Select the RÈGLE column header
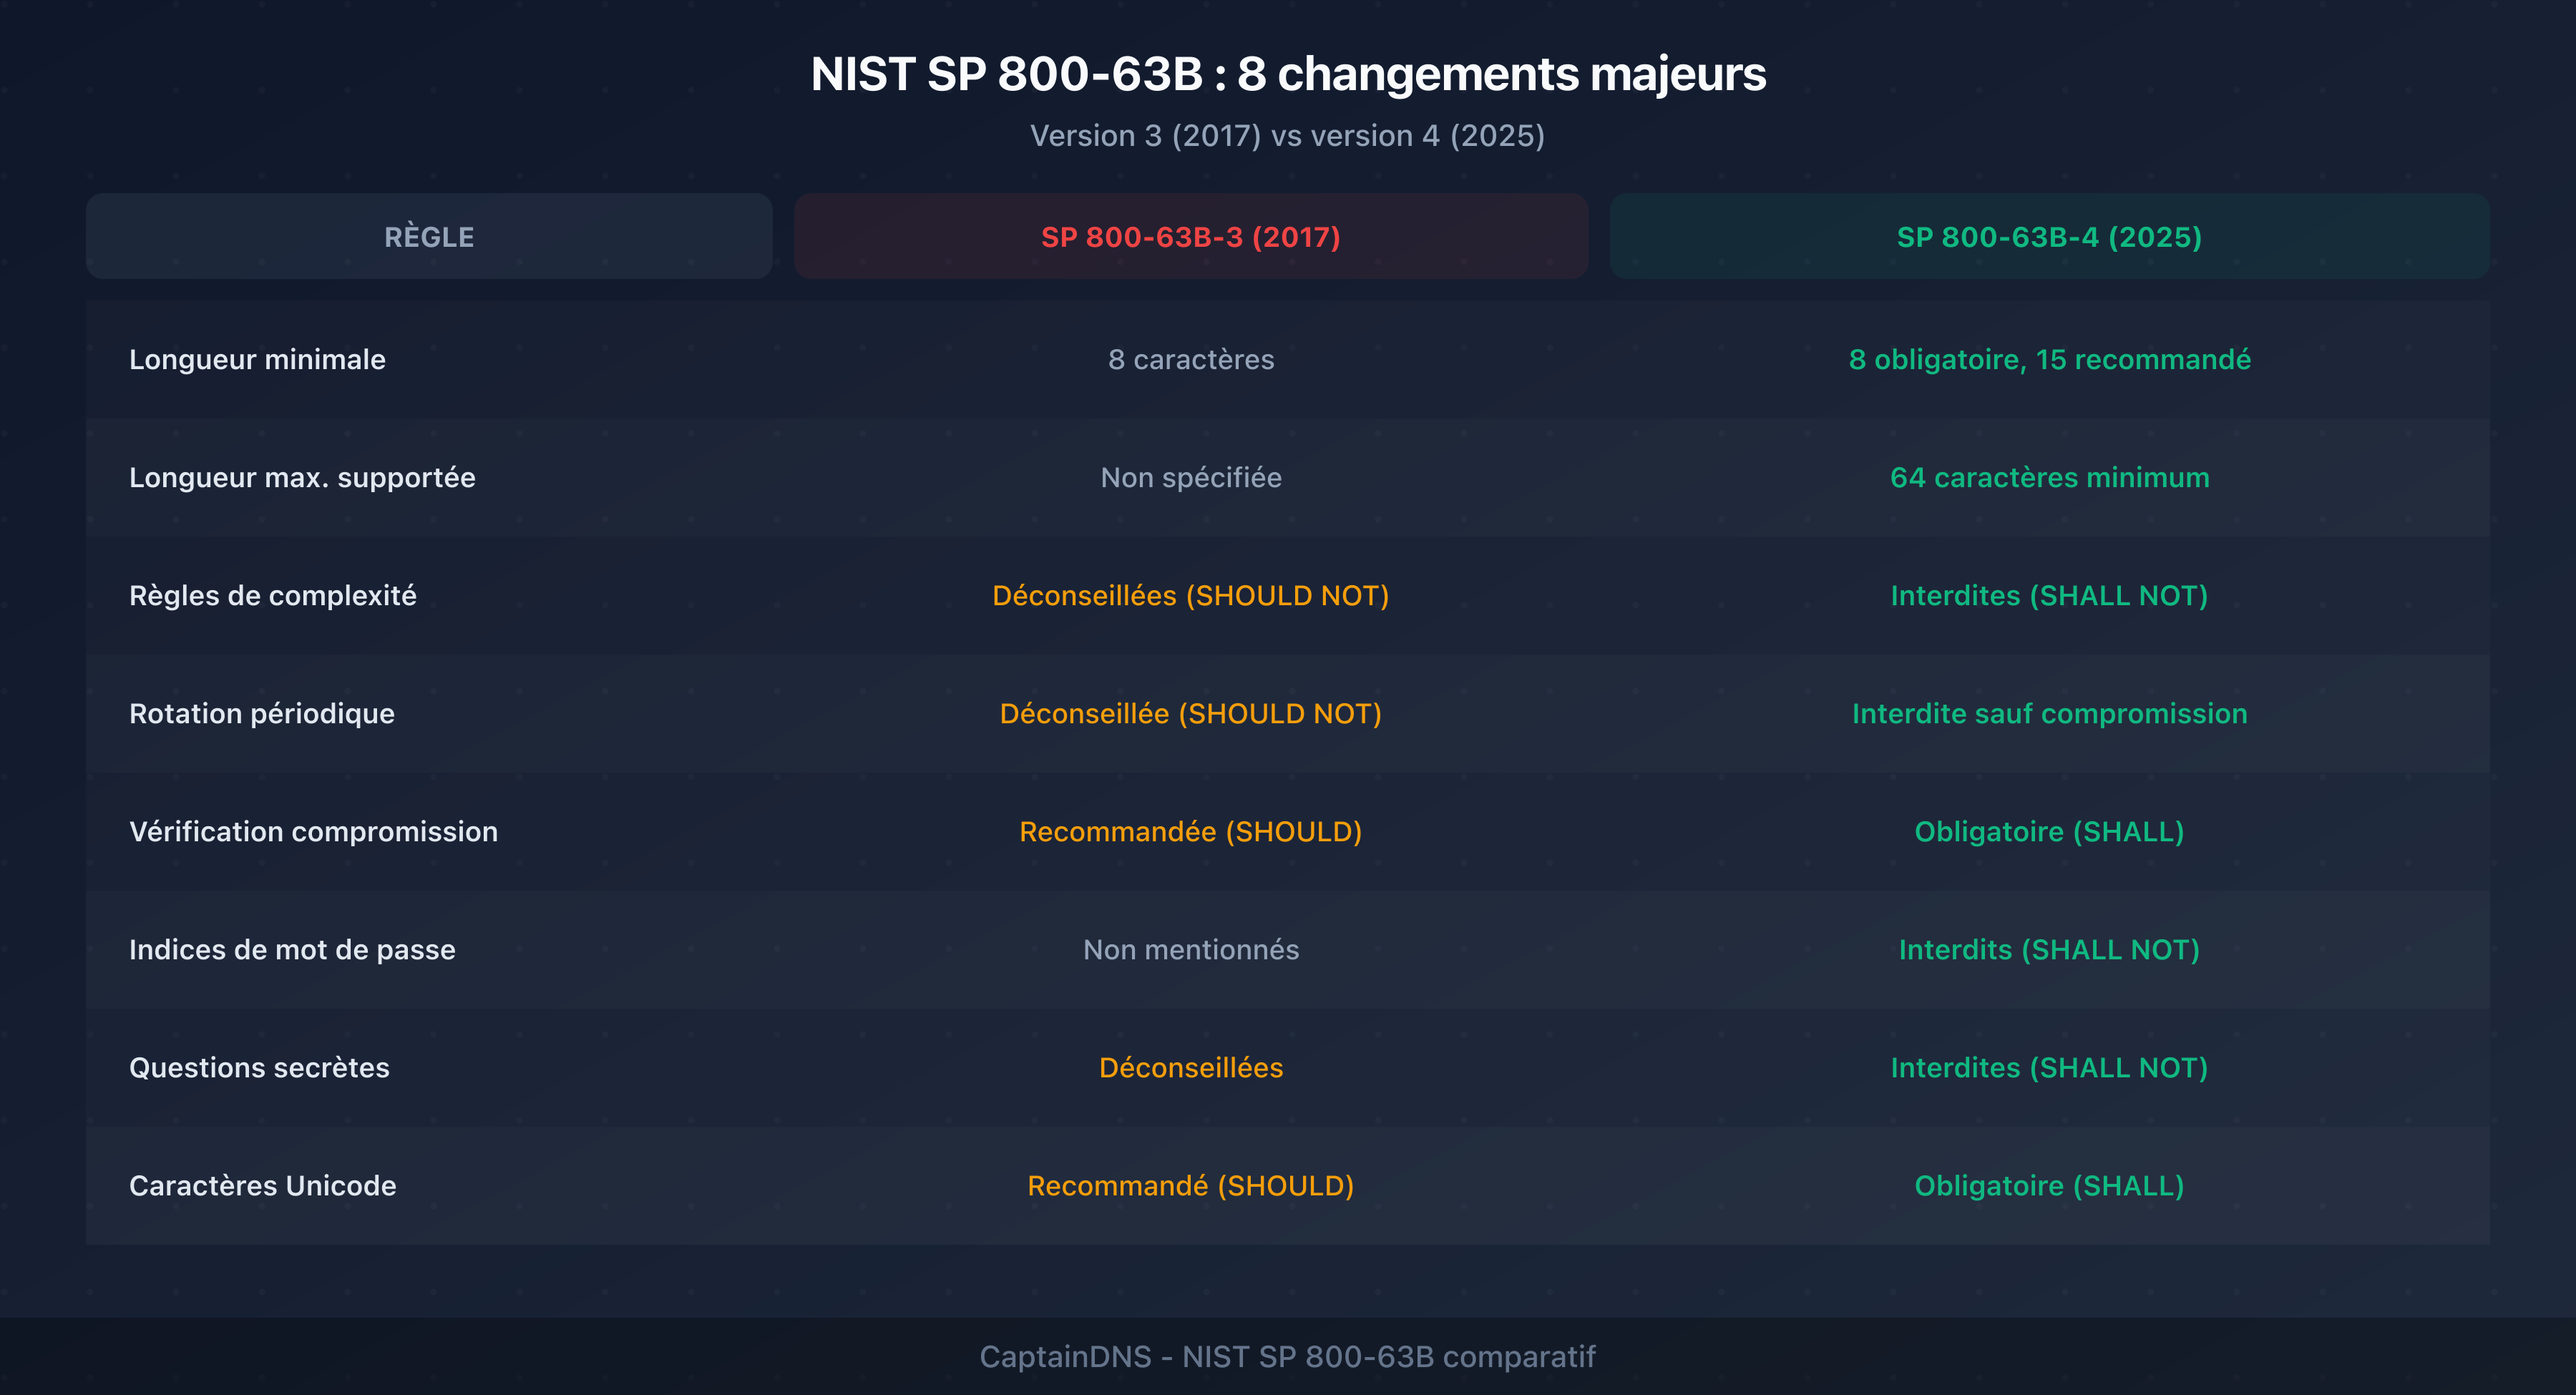Screen dimensions: 2576x1395 coord(428,236)
